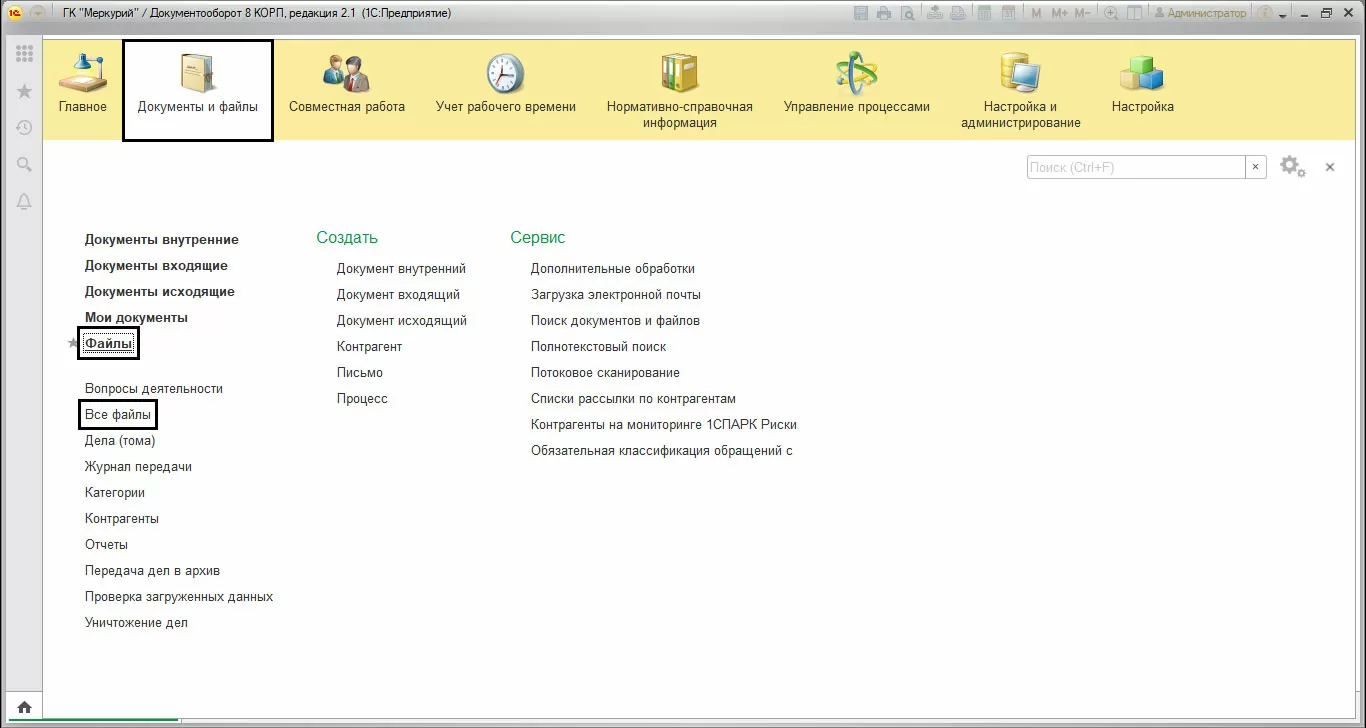1366x728 pixels.
Task: Open the Нормативно-справочная информация section
Action: [680, 92]
